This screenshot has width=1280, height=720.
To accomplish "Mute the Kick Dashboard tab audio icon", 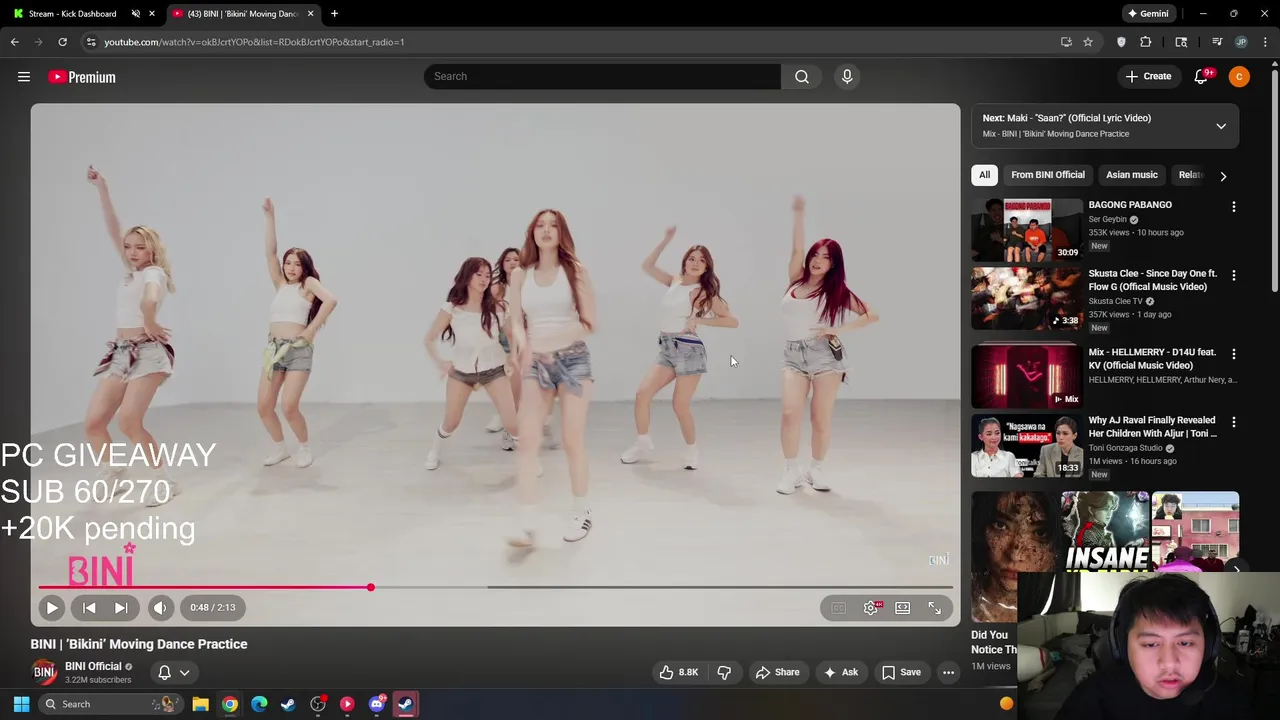I will pyautogui.click(x=136, y=14).
